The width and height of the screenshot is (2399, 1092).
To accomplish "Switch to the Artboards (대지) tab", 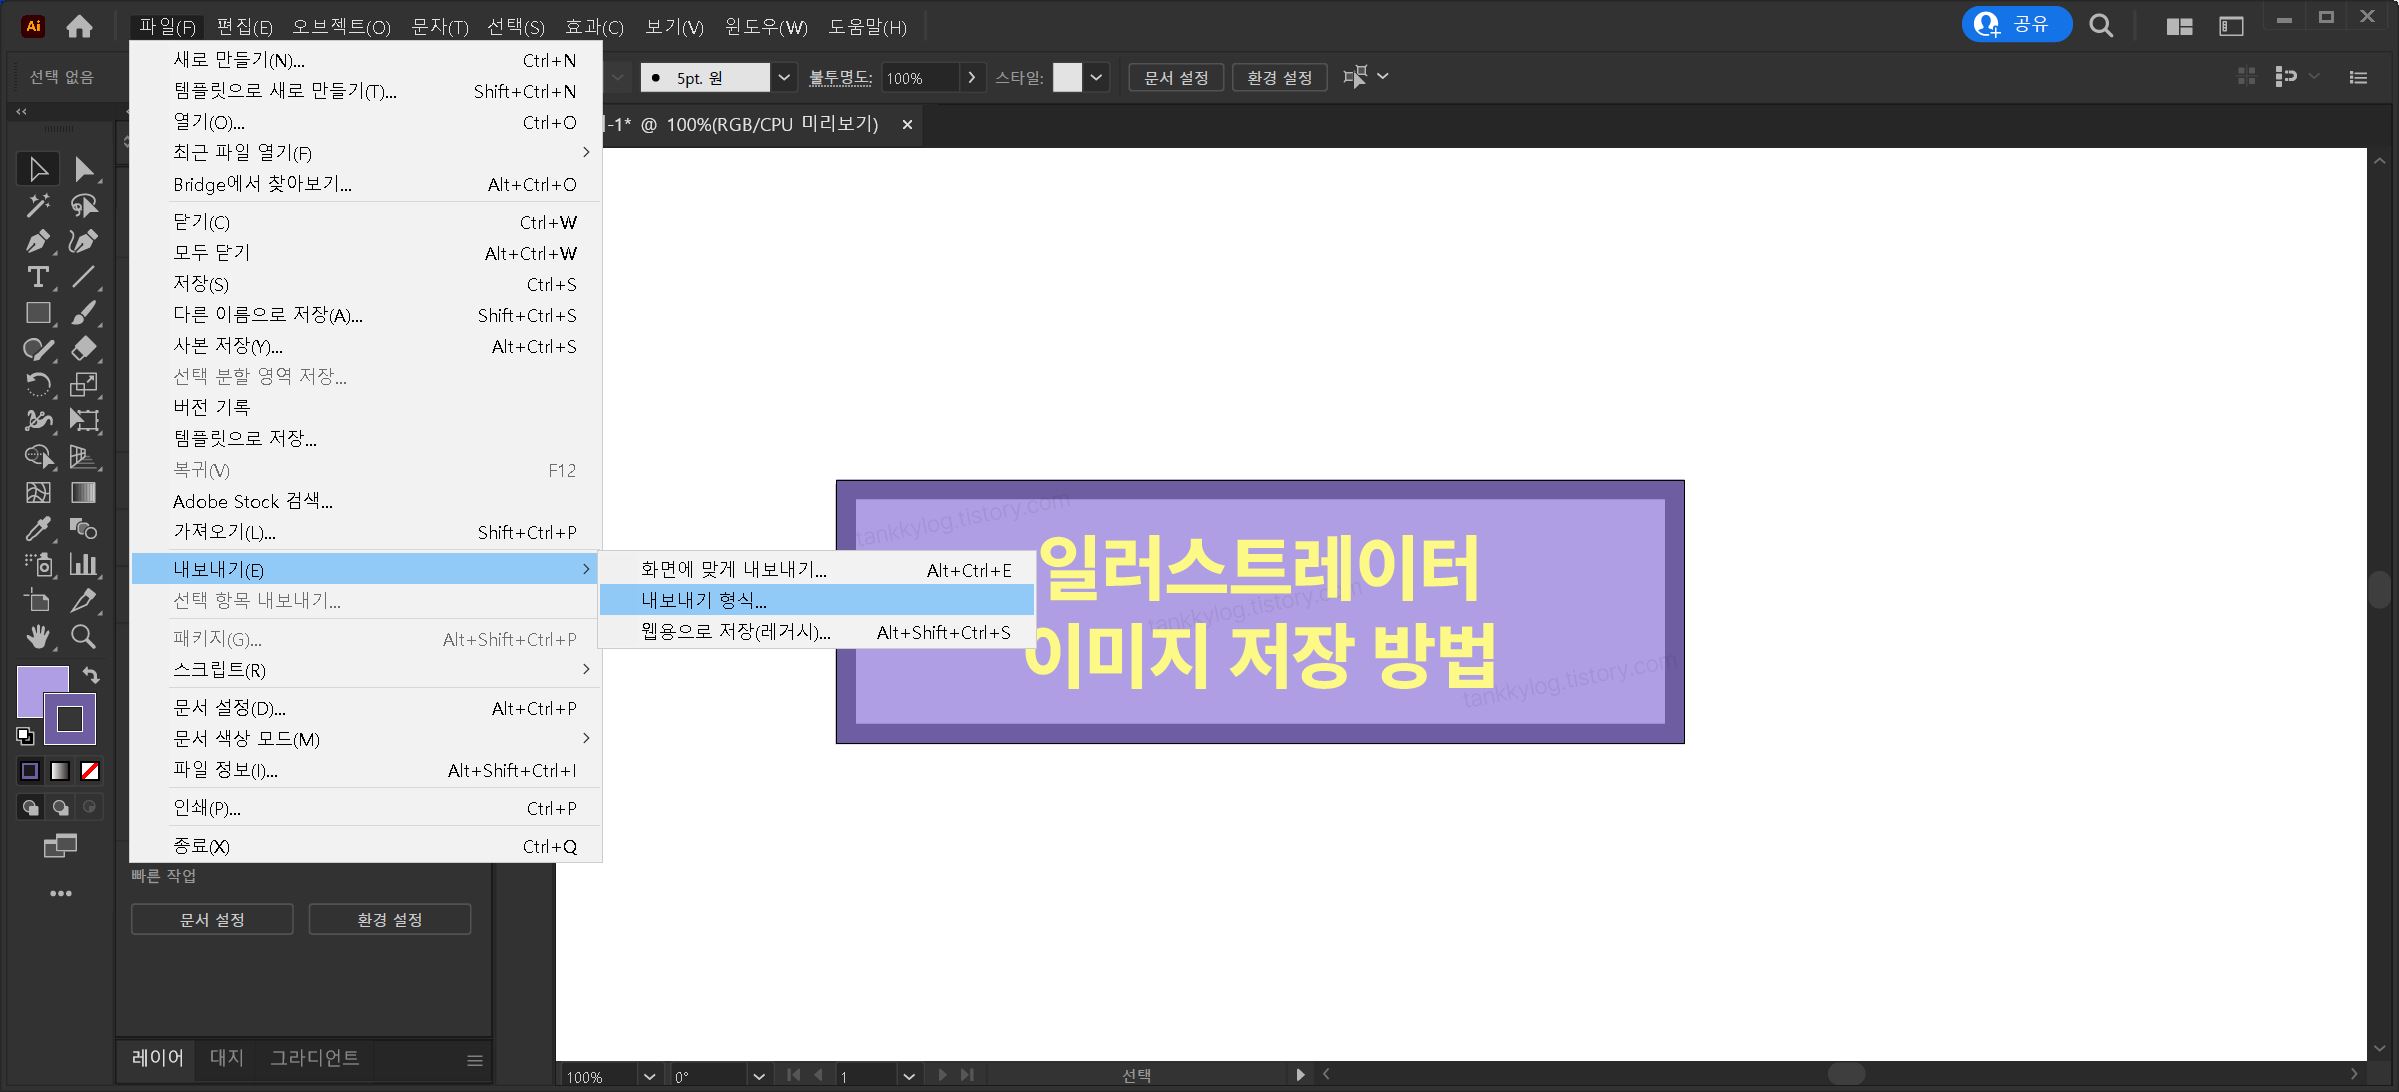I will point(227,1057).
